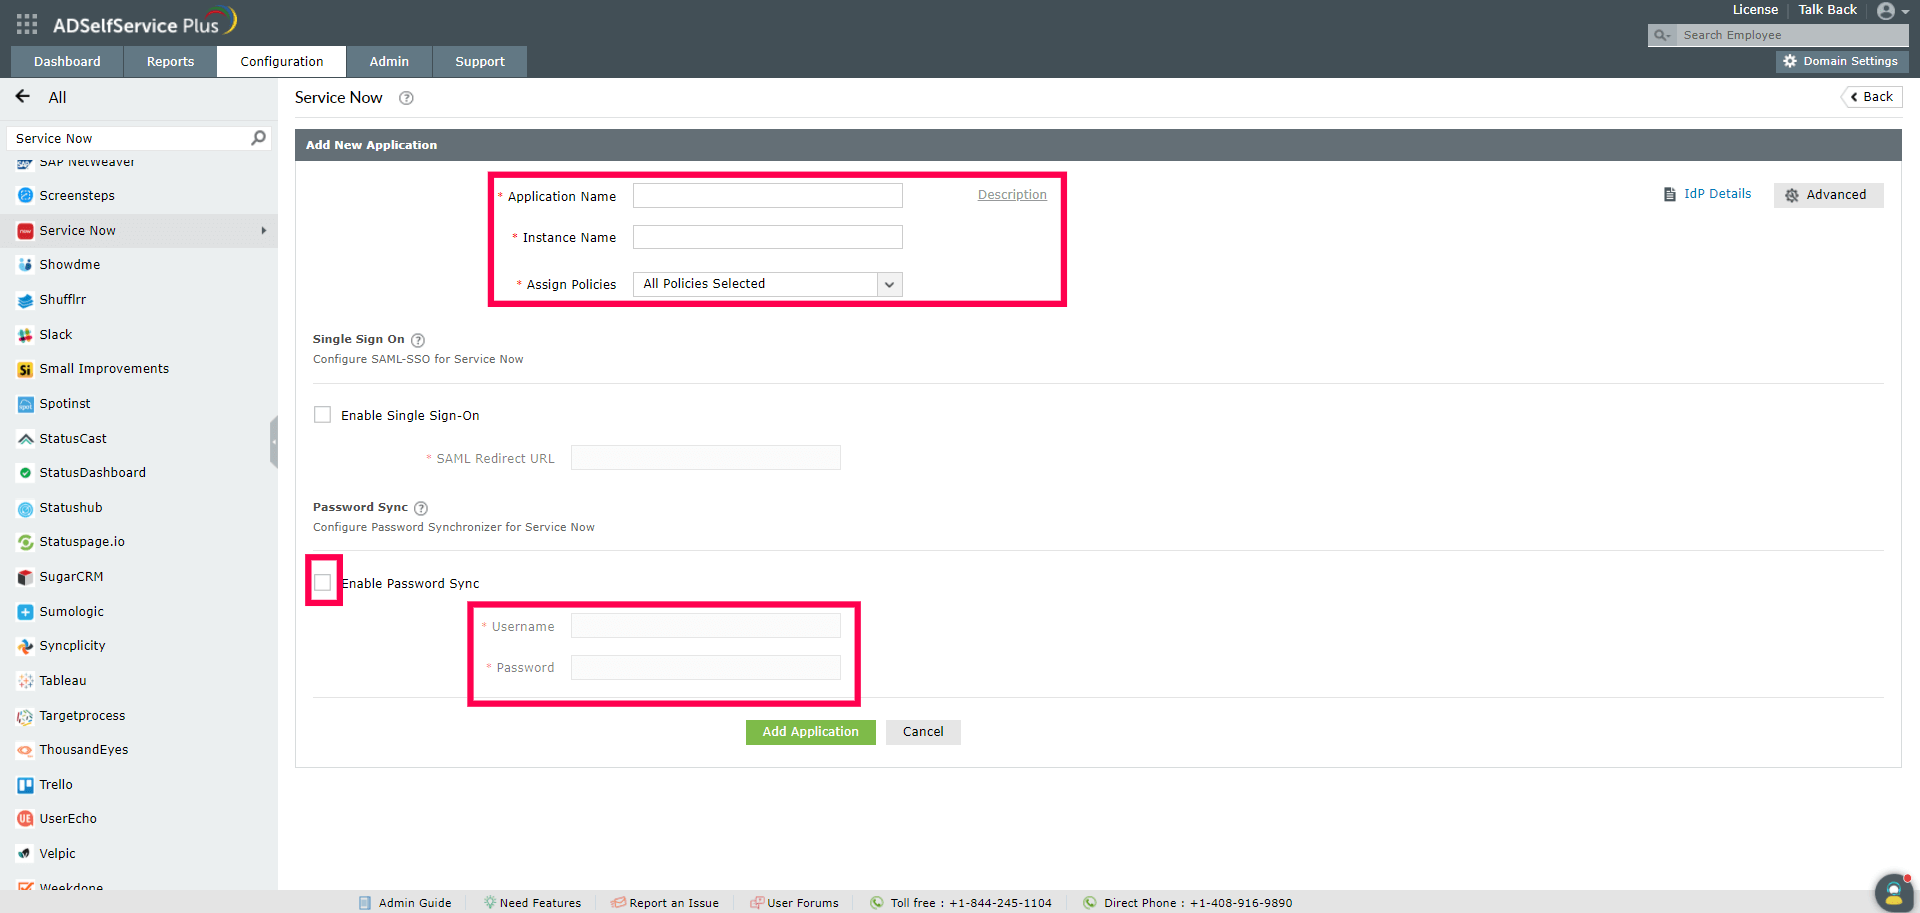The image size is (1920, 913).
Task: Click the Sumologic sidebar icon
Action: click(24, 611)
